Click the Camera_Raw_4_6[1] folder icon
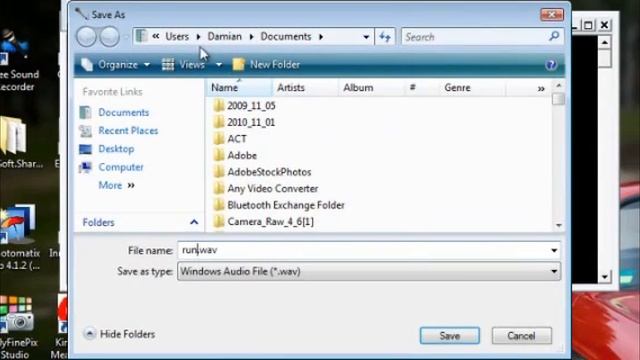 (219, 221)
